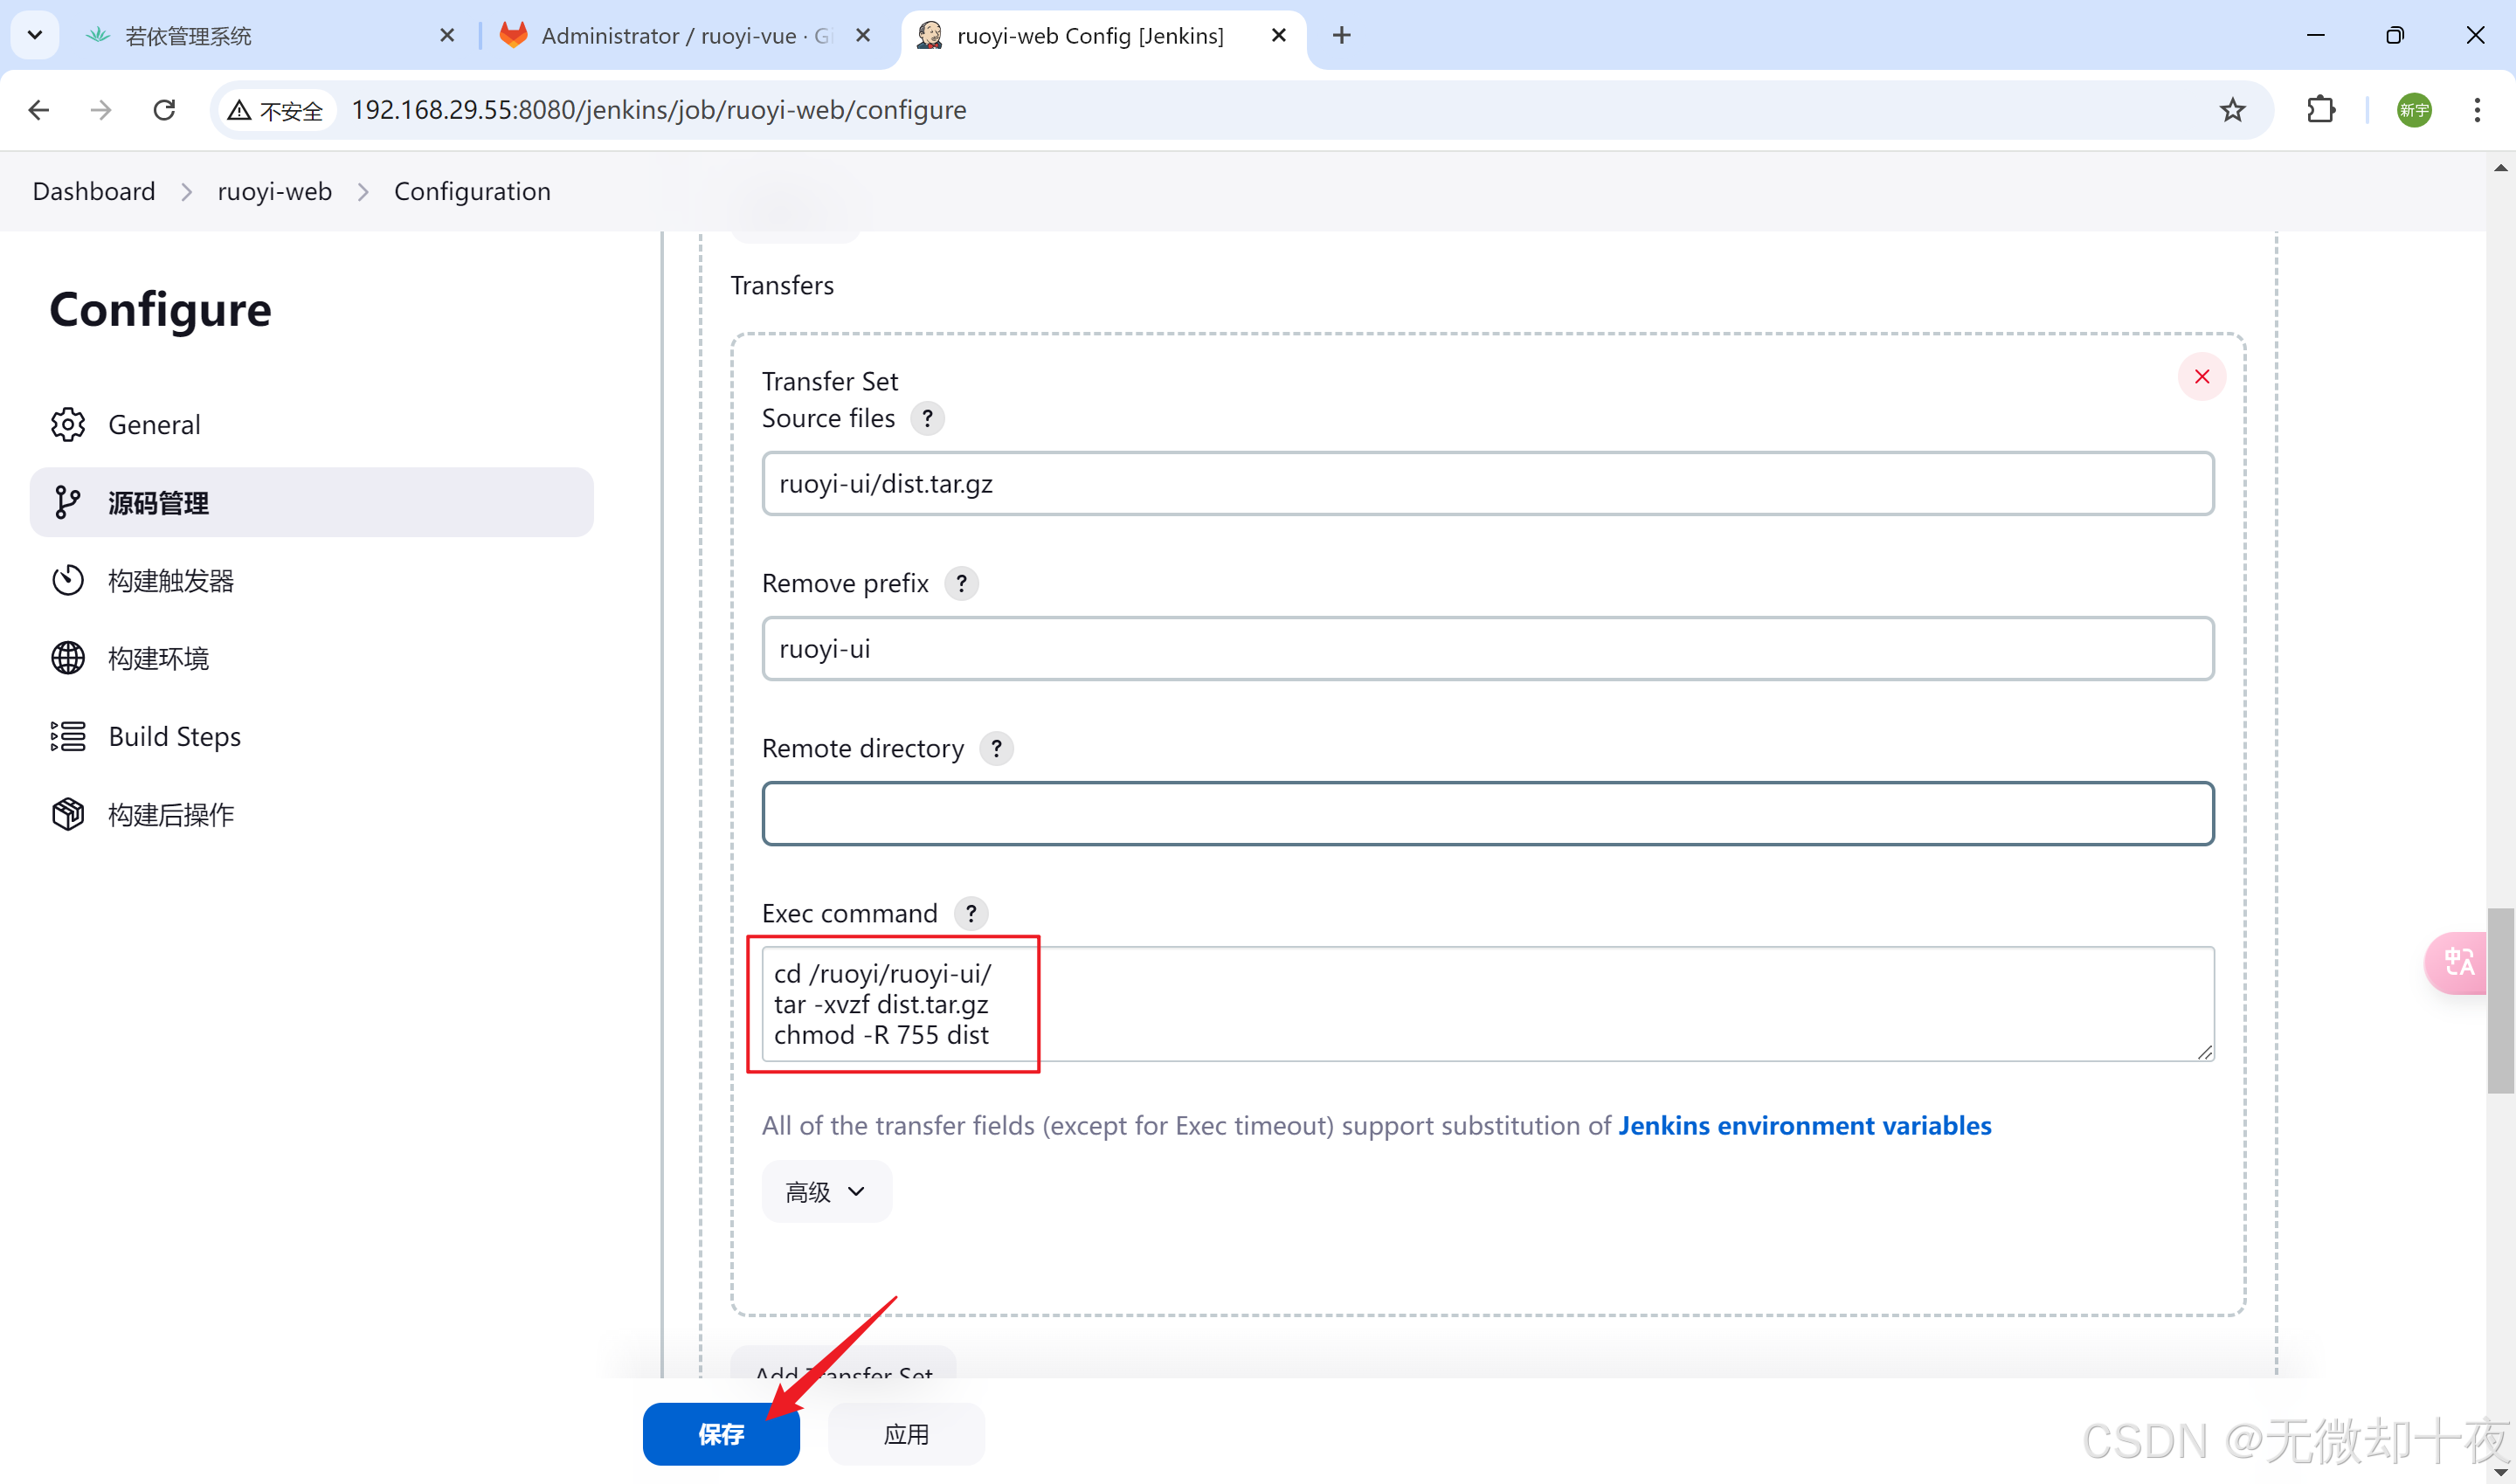This screenshot has width=2516, height=1484.
Task: Jump to 构建后操作 section in sidebar
Action: (170, 815)
